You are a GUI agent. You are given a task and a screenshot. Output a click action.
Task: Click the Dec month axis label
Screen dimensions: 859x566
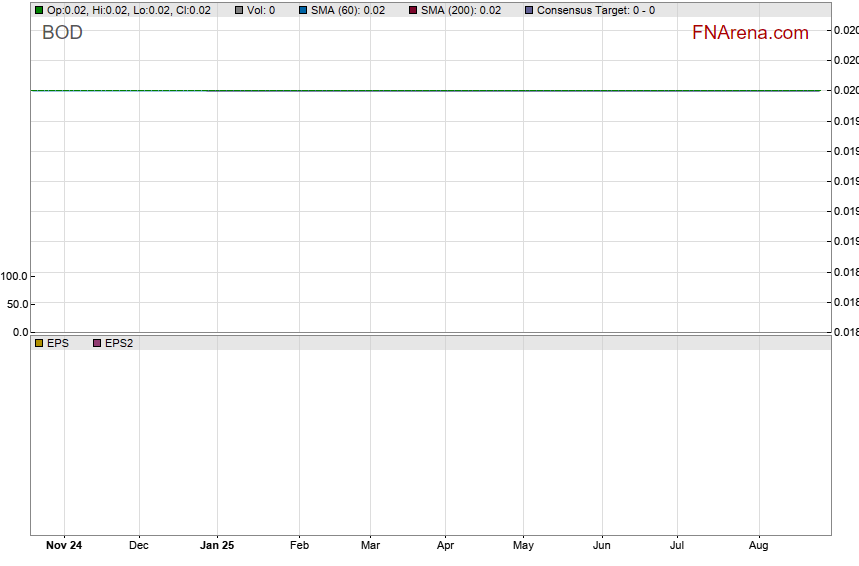[x=139, y=546]
